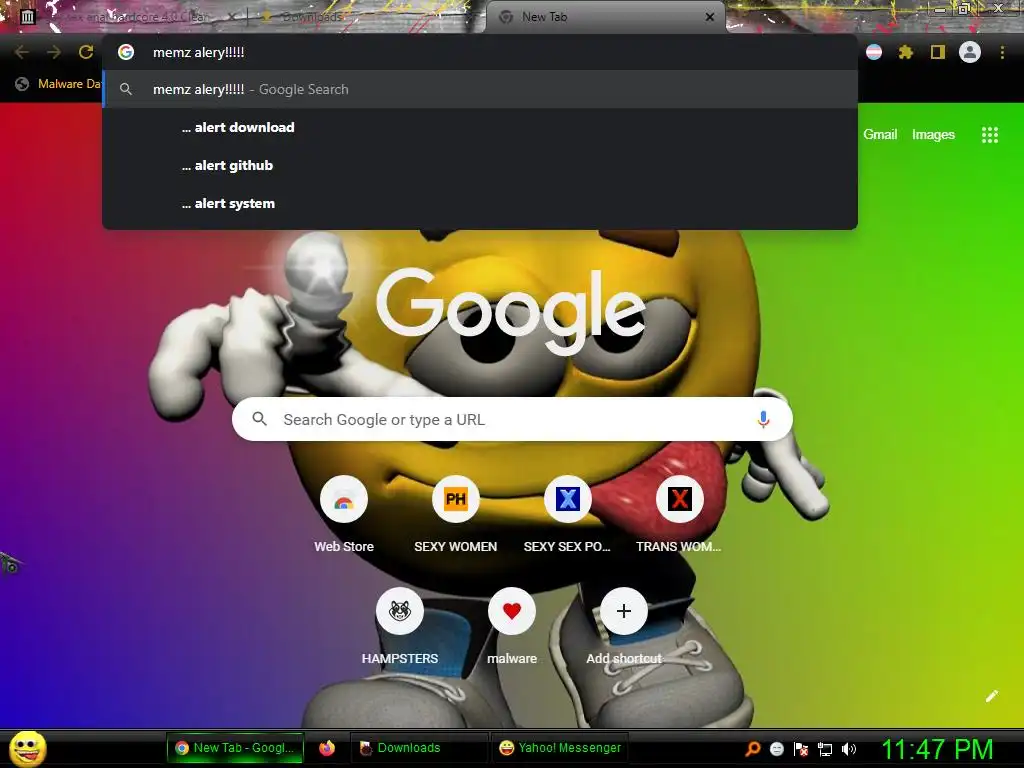The height and width of the screenshot is (768, 1024).
Task: Go back using the back arrow
Action: click(22, 52)
